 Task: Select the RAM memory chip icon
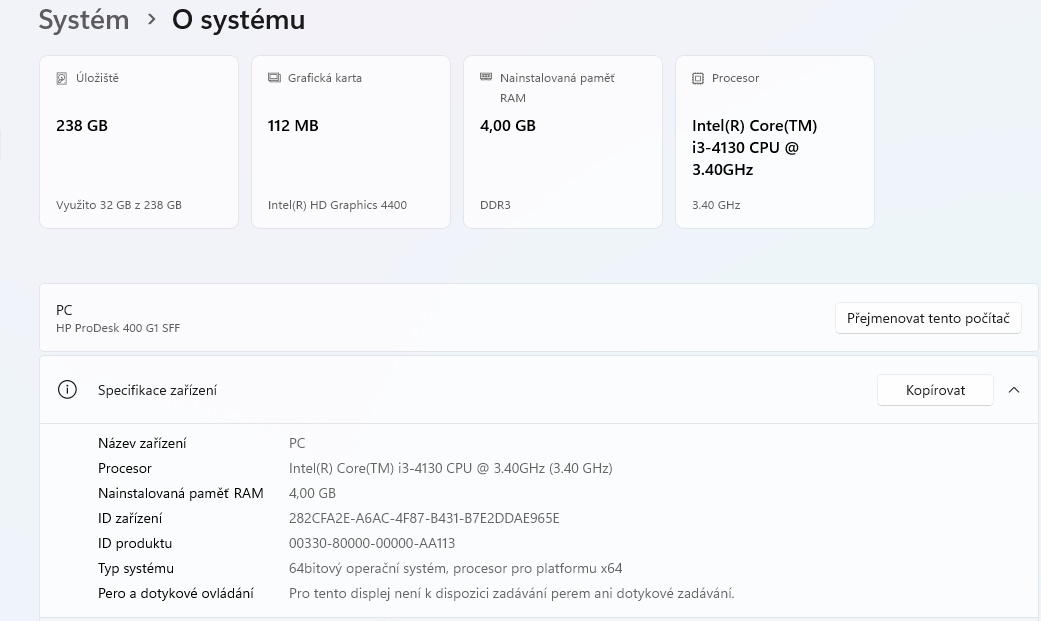(x=486, y=77)
